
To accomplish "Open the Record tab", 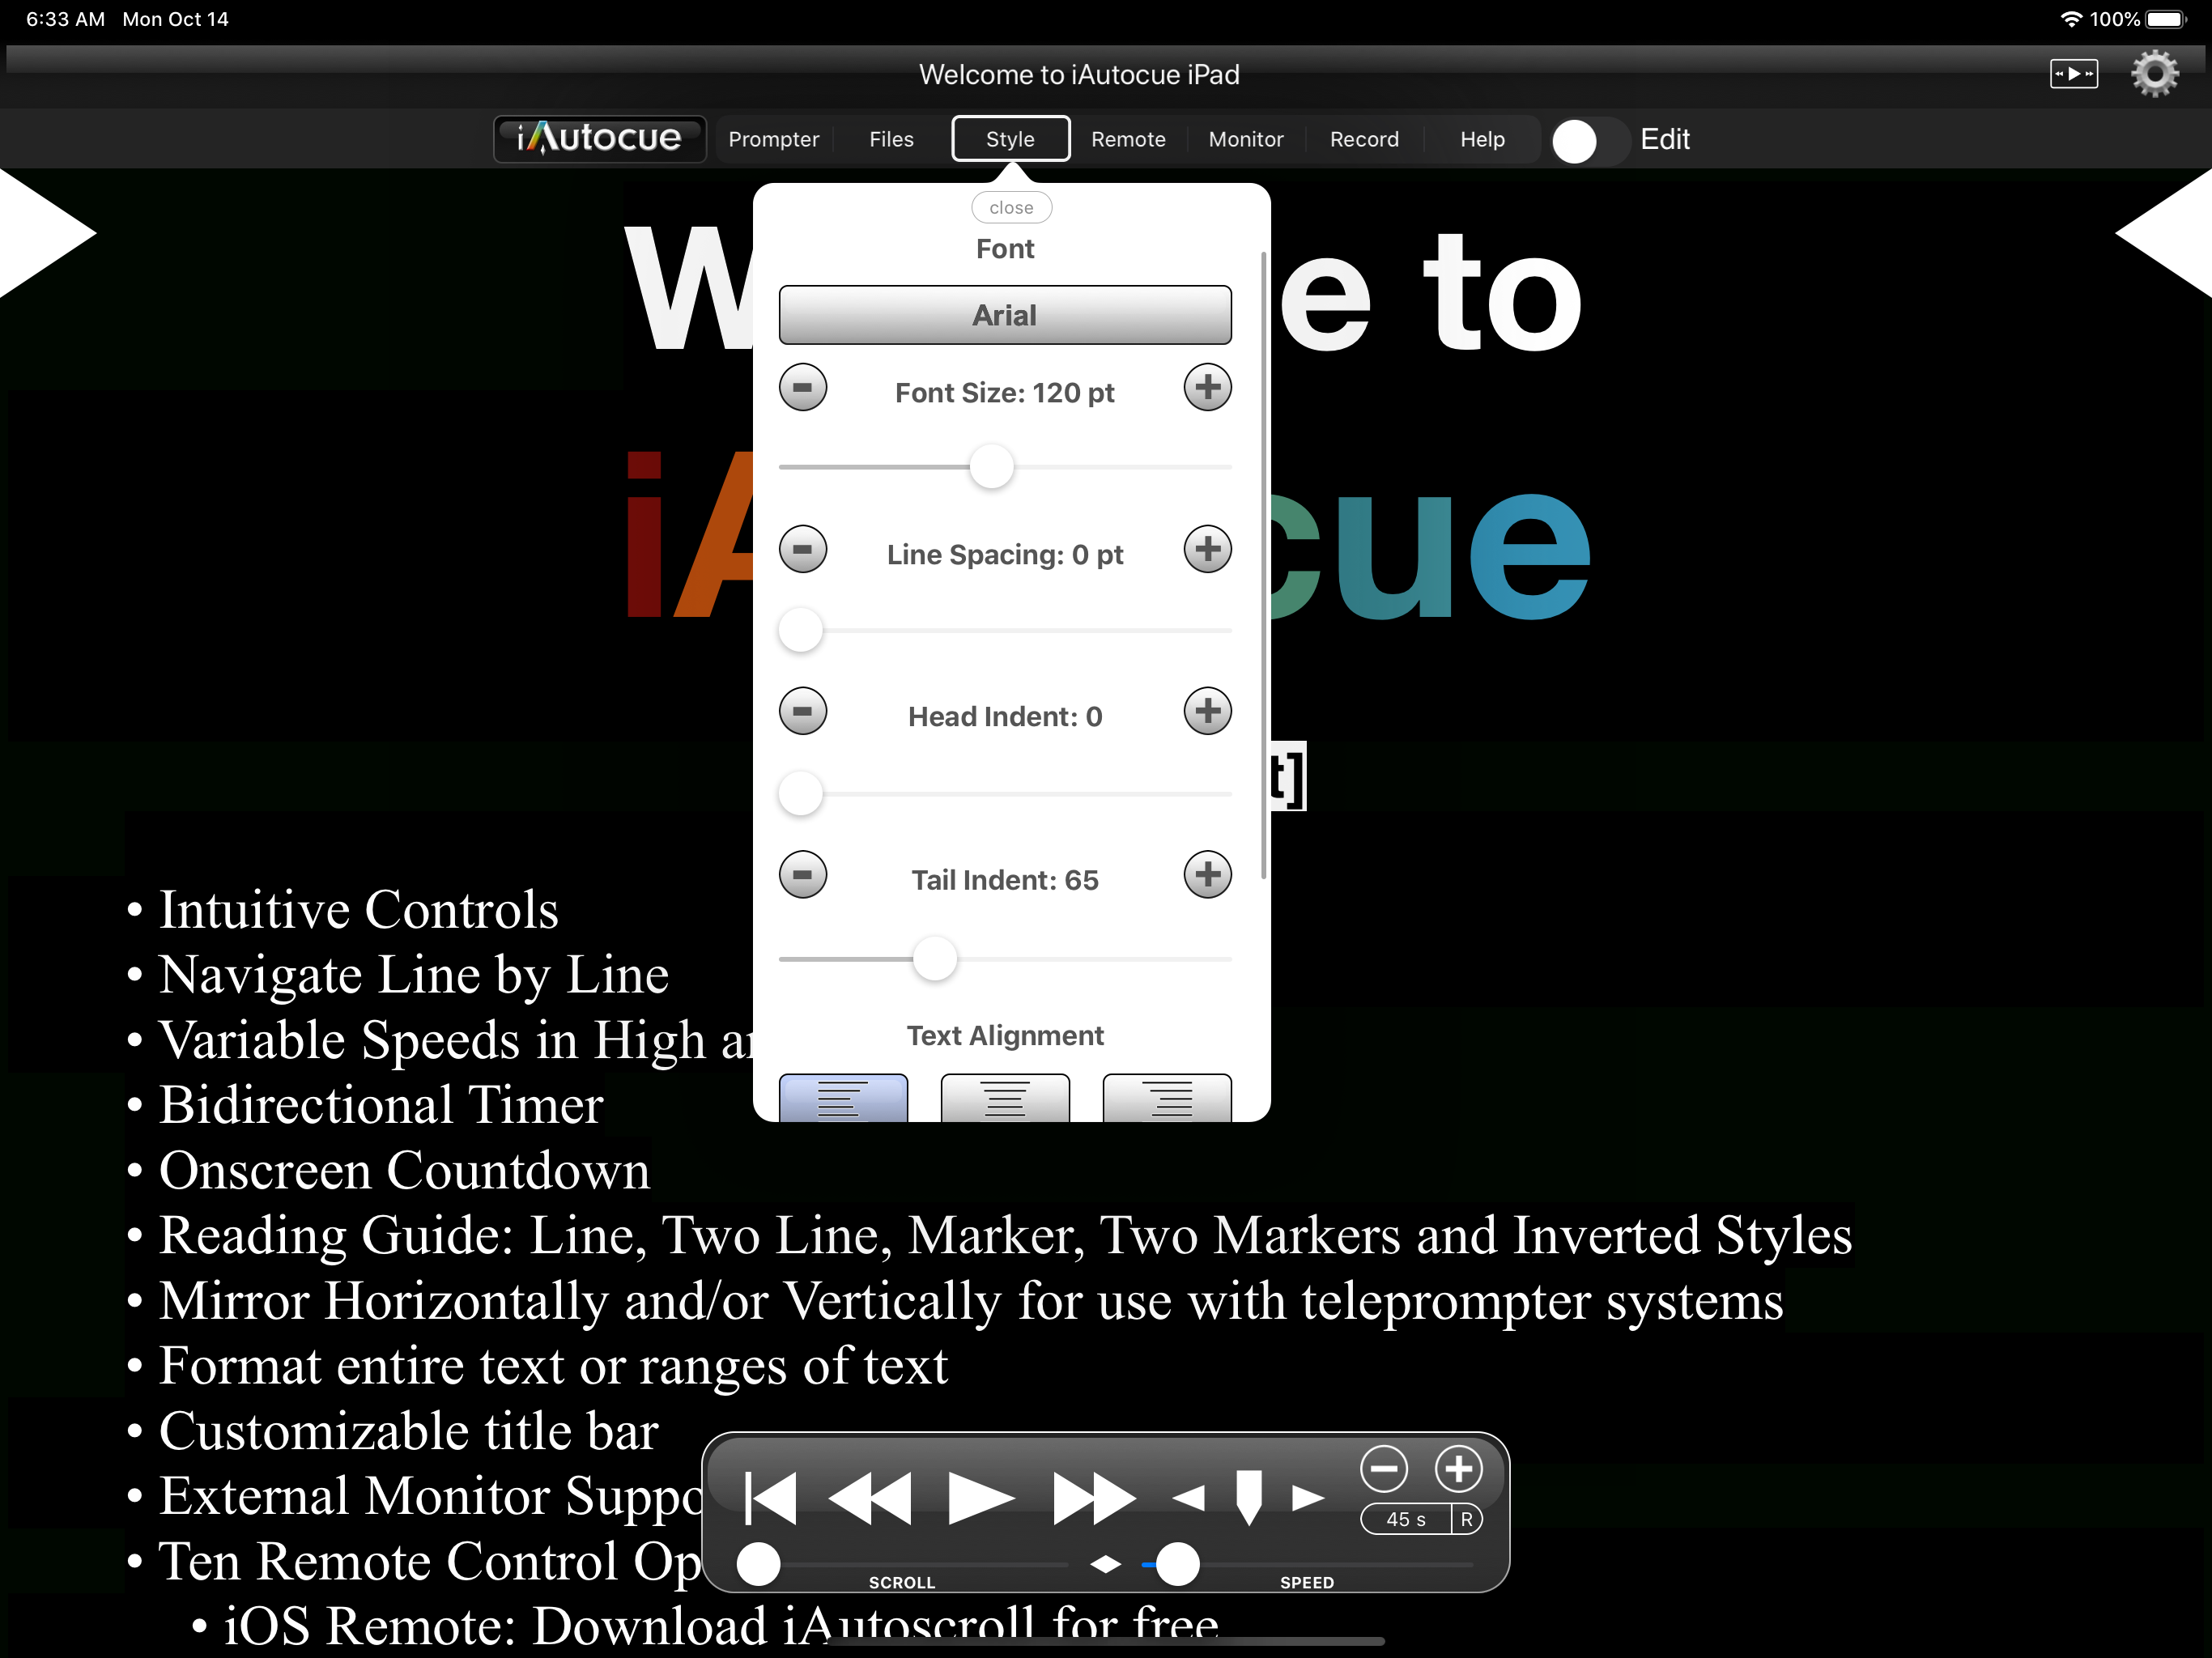I will pos(1364,139).
